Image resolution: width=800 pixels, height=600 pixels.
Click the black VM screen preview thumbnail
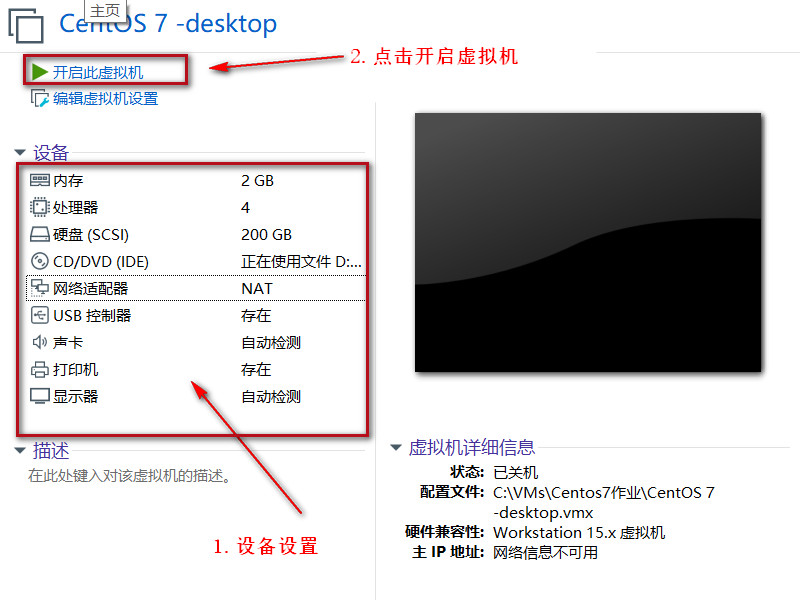click(x=588, y=243)
